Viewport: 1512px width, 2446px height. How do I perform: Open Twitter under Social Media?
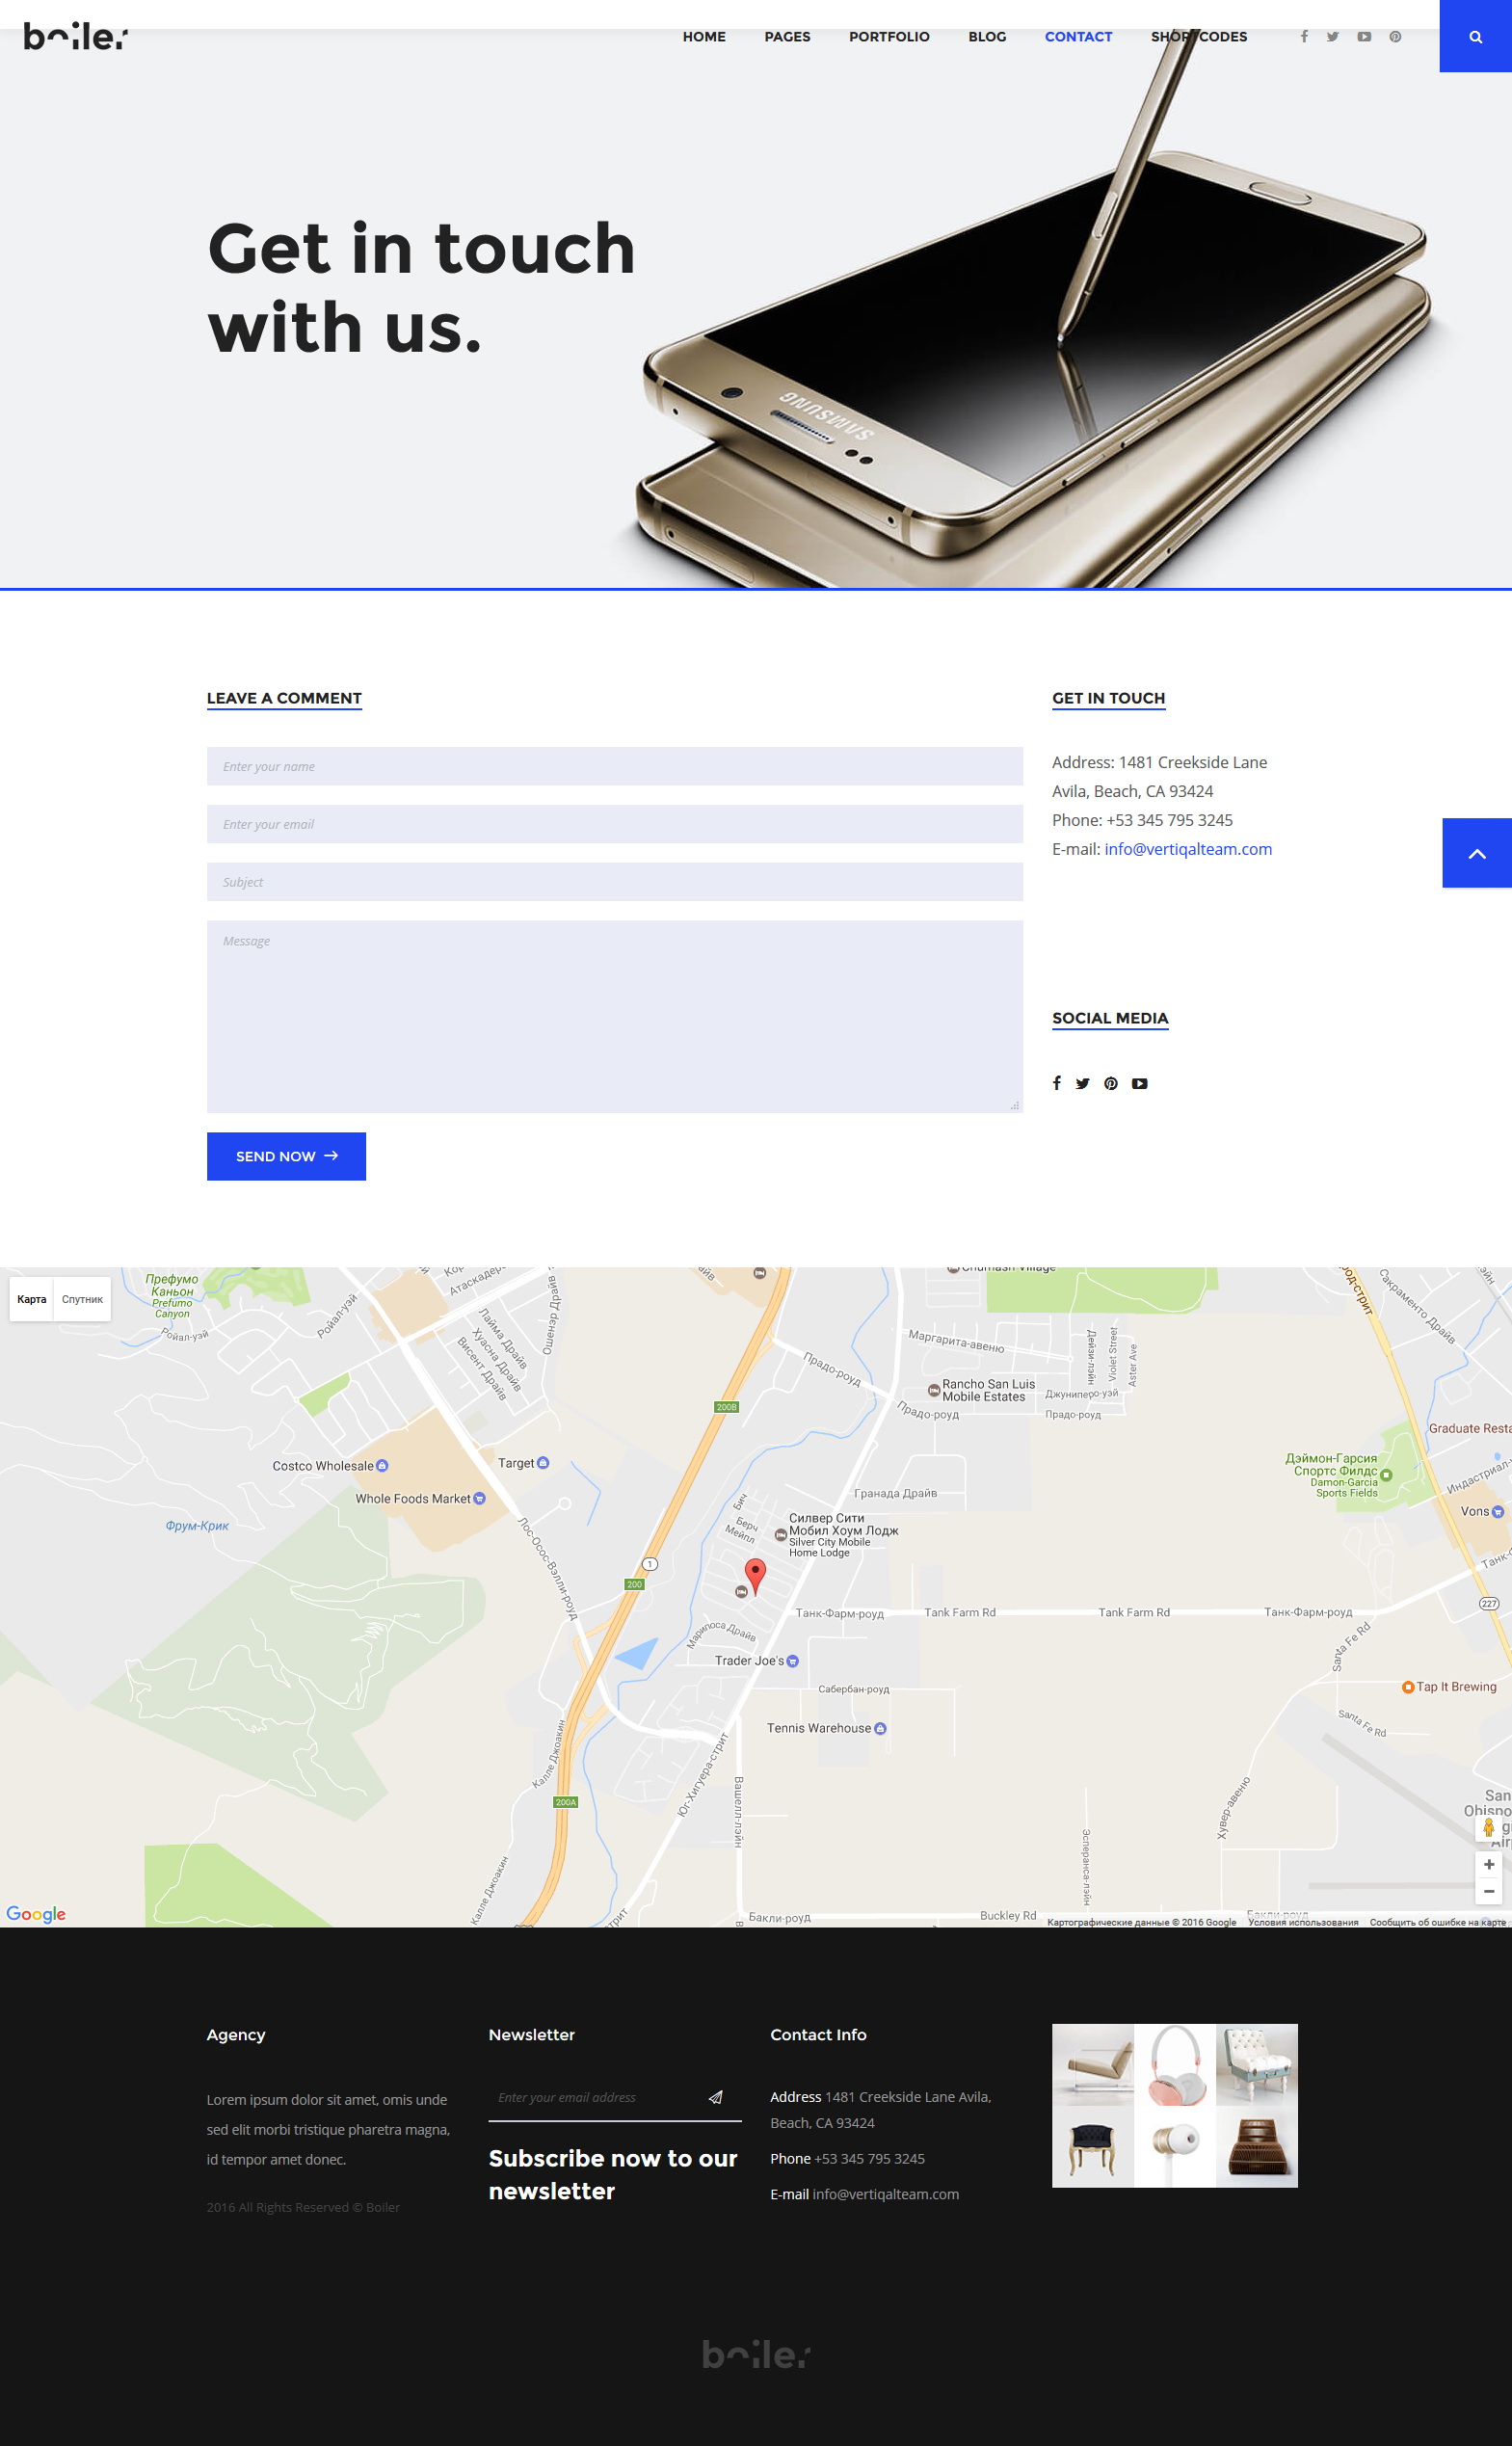1083,1083
